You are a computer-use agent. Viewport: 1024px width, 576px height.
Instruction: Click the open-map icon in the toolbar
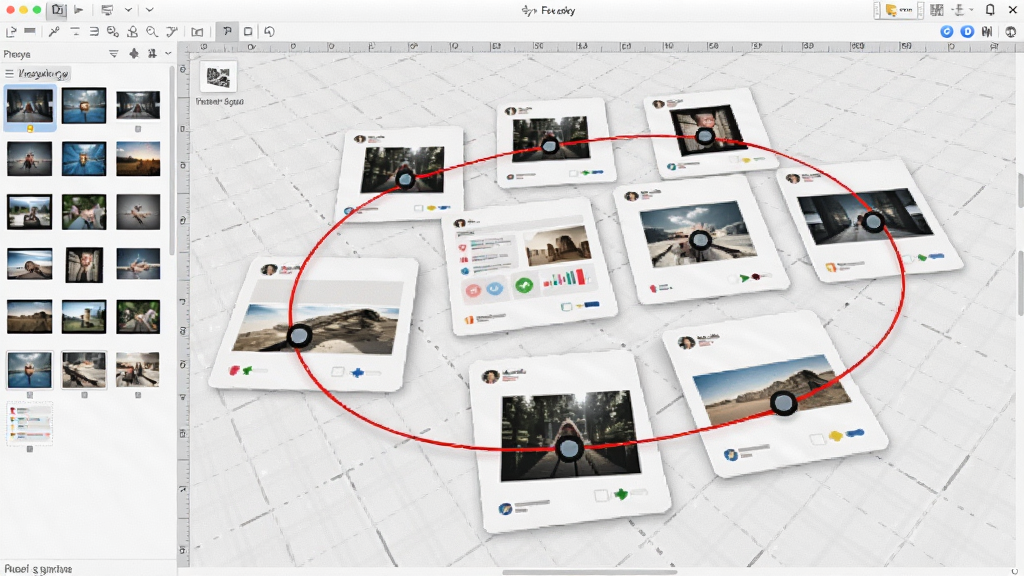pos(197,31)
